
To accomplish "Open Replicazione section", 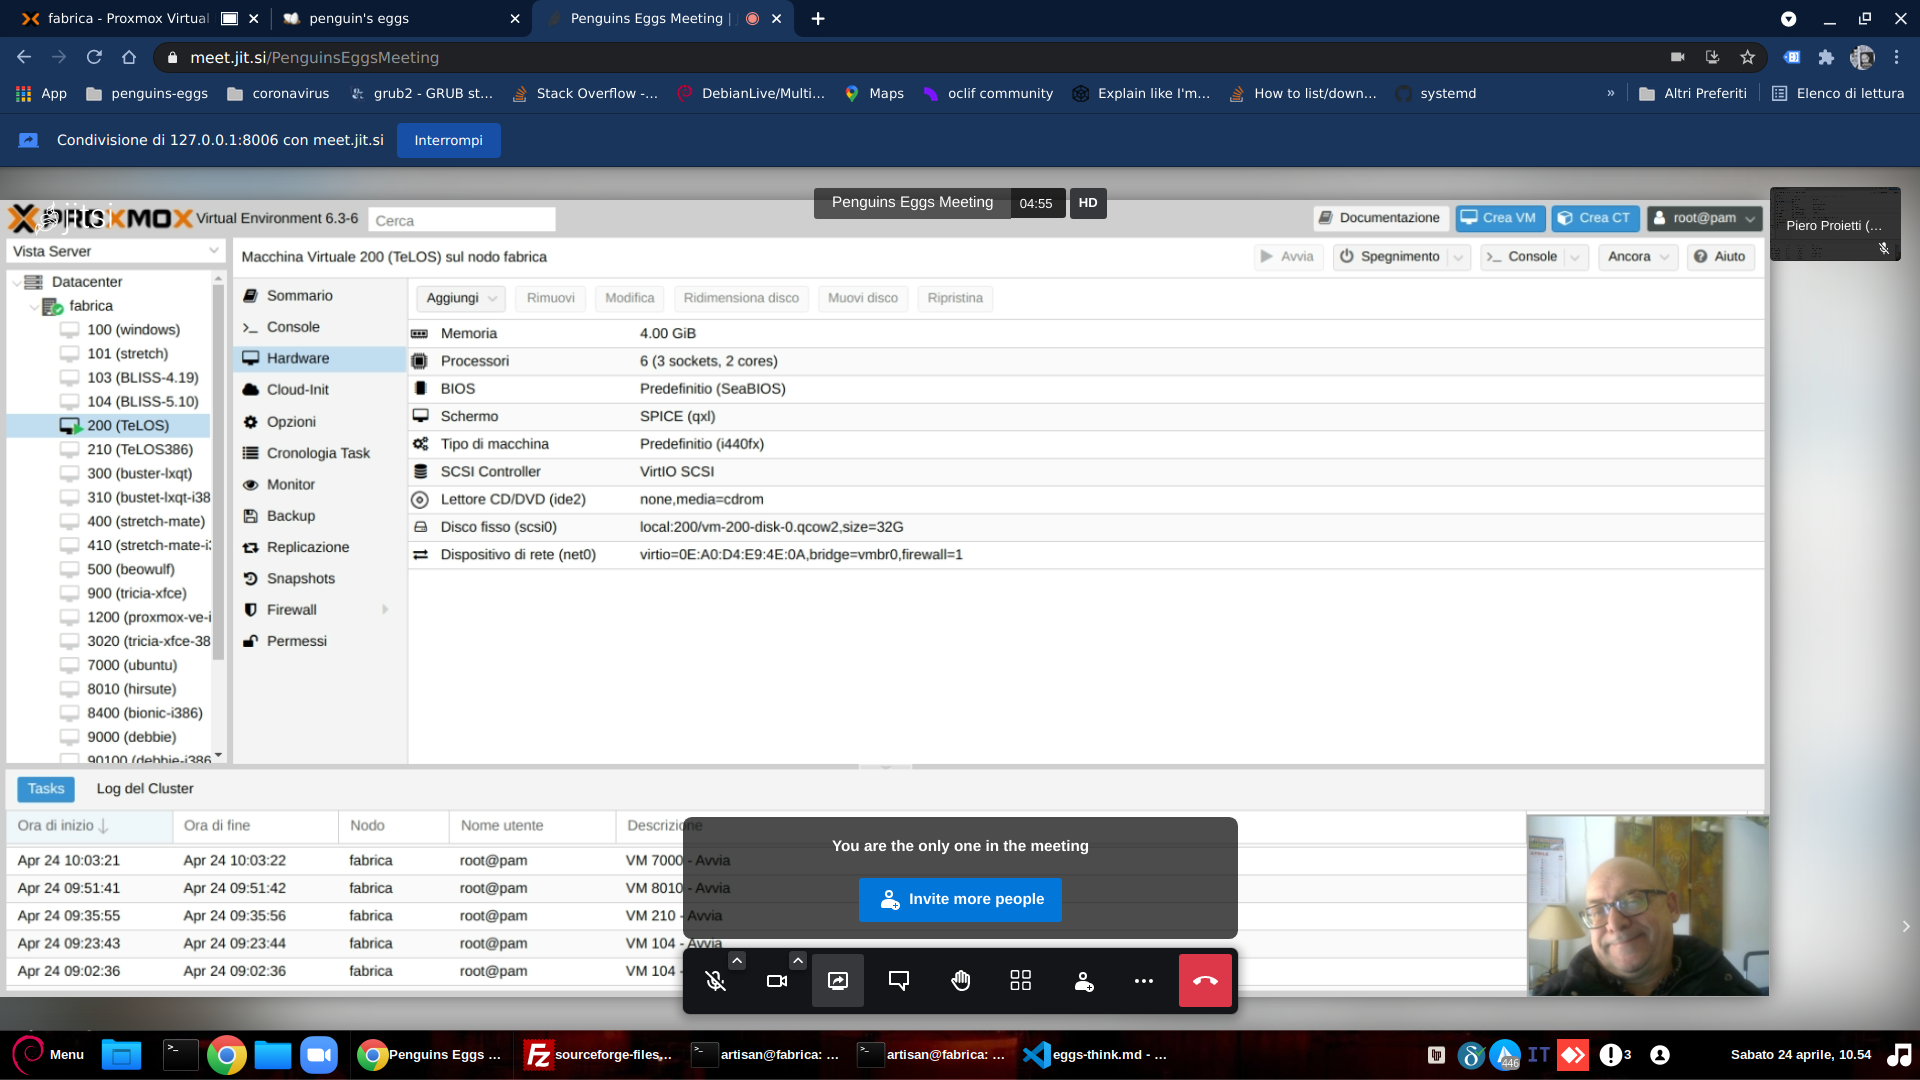I will pyautogui.click(x=308, y=547).
